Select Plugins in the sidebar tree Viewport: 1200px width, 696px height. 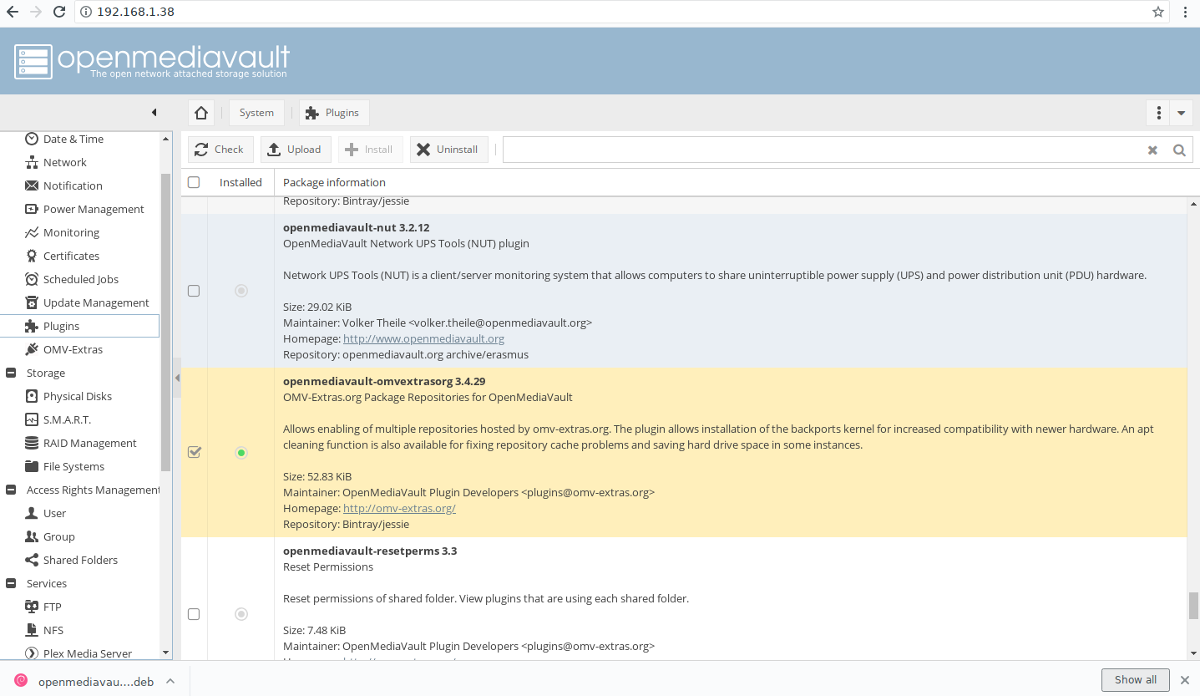click(80, 326)
